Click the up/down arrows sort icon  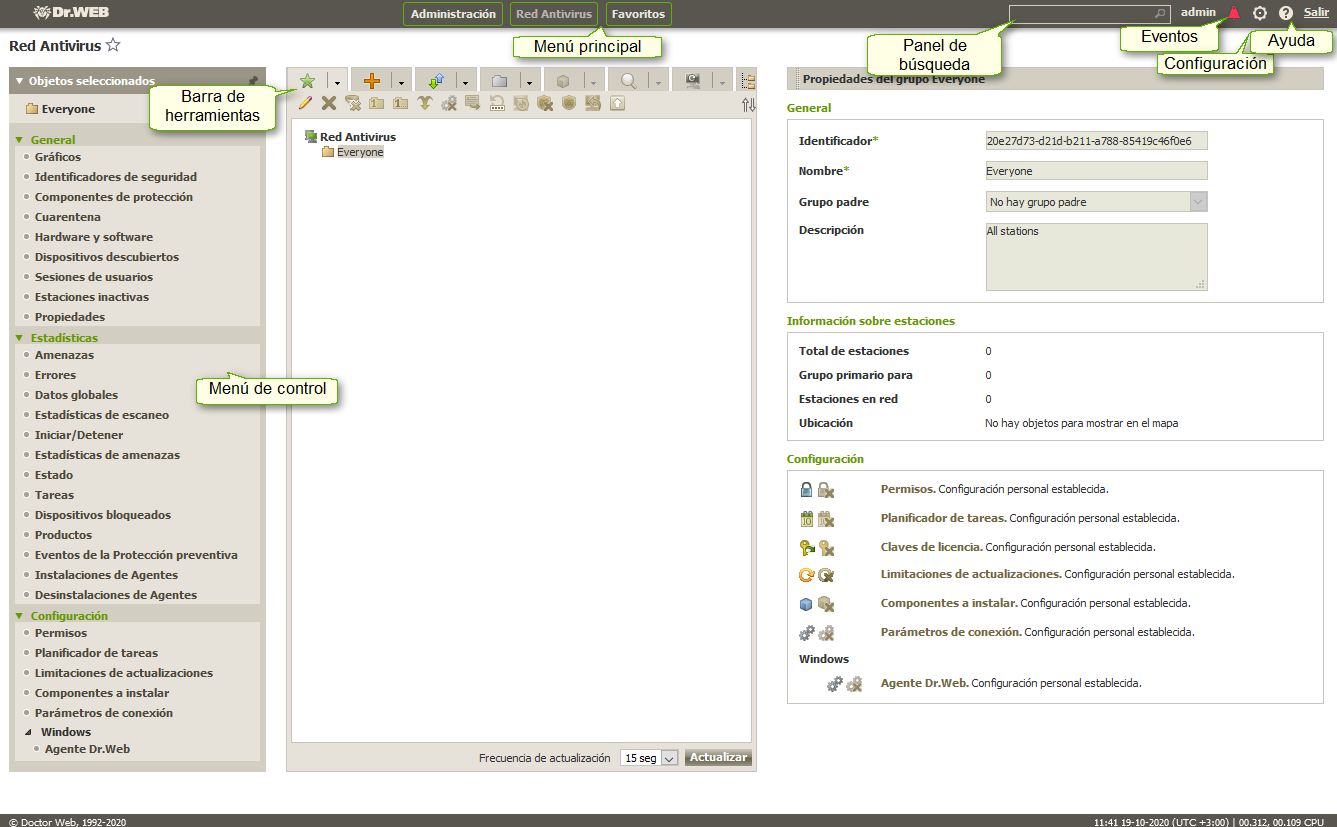click(x=748, y=104)
